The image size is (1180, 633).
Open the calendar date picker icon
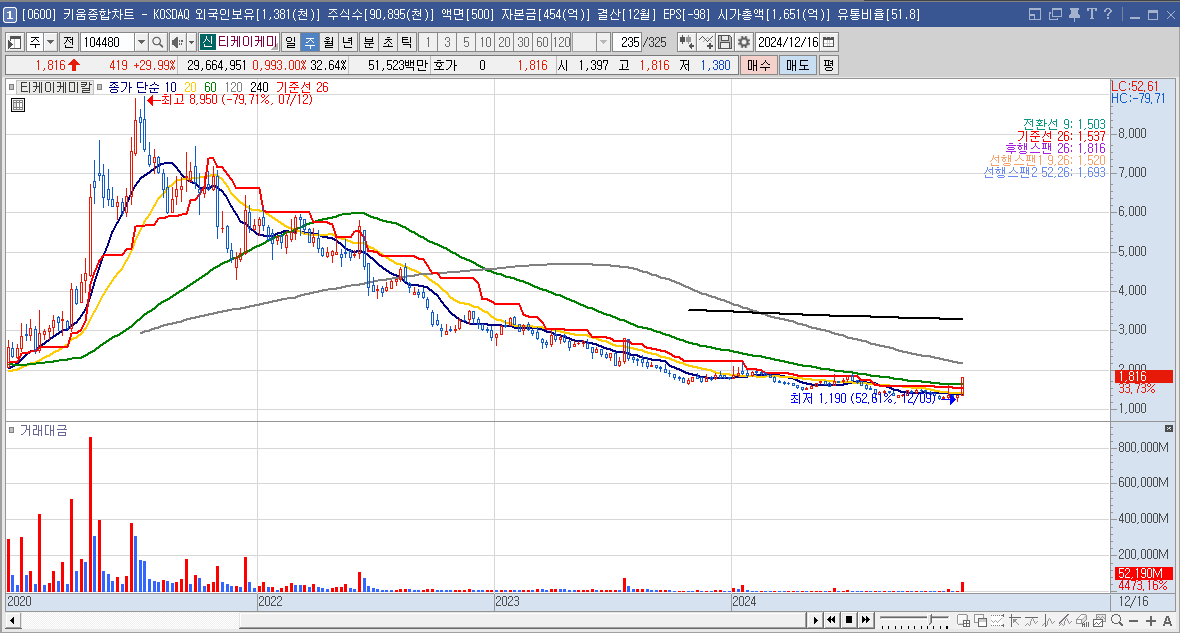click(829, 42)
